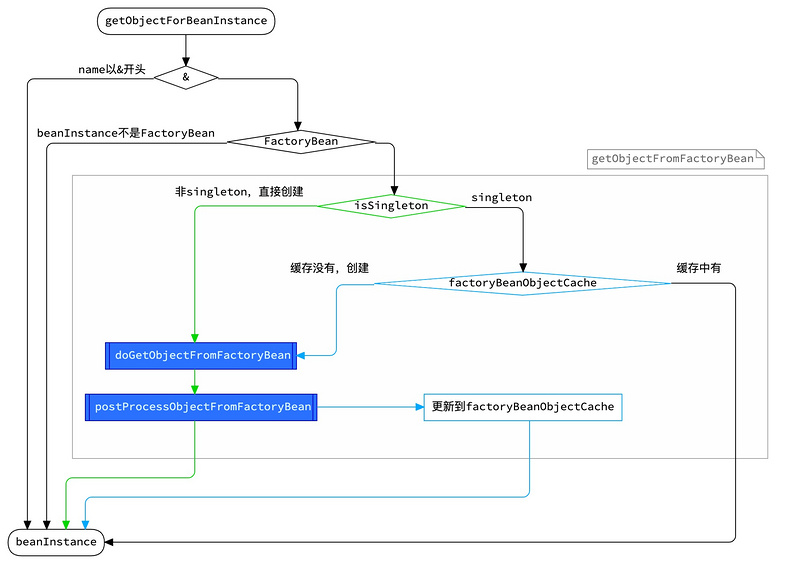This screenshot has height=588, width=800.
Task: Click the beanInstance不是FactoryBean label
Action: 125,132
